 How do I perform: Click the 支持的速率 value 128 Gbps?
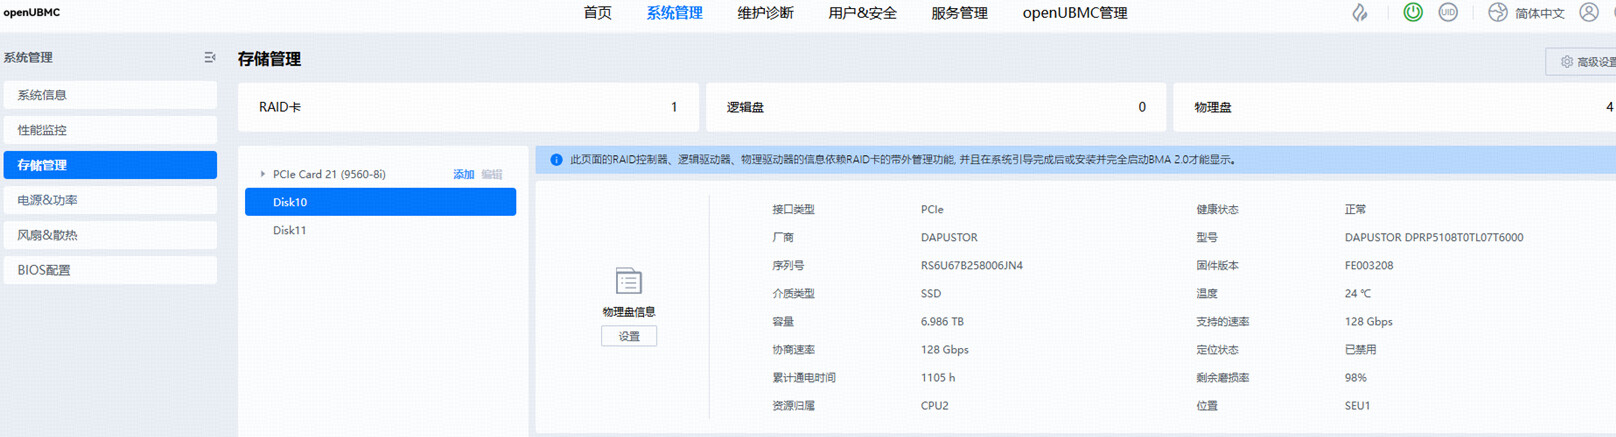click(x=1369, y=322)
